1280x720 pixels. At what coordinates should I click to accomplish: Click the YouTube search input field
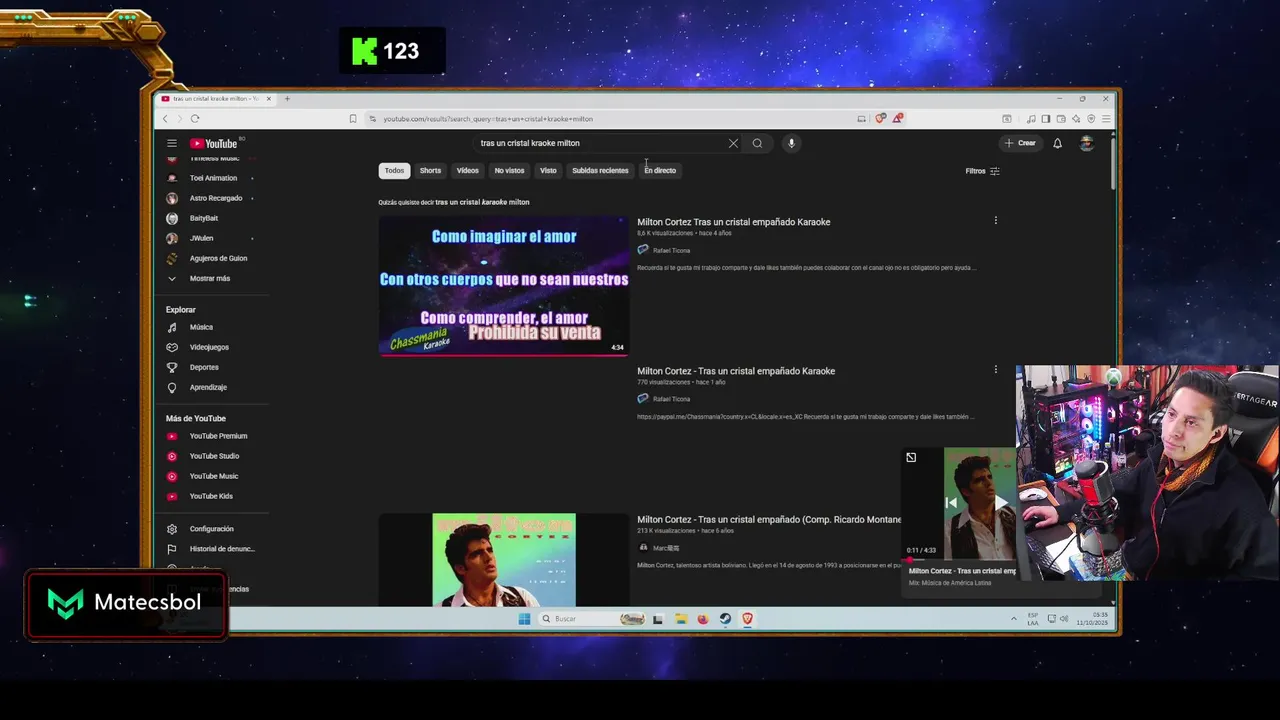600,143
